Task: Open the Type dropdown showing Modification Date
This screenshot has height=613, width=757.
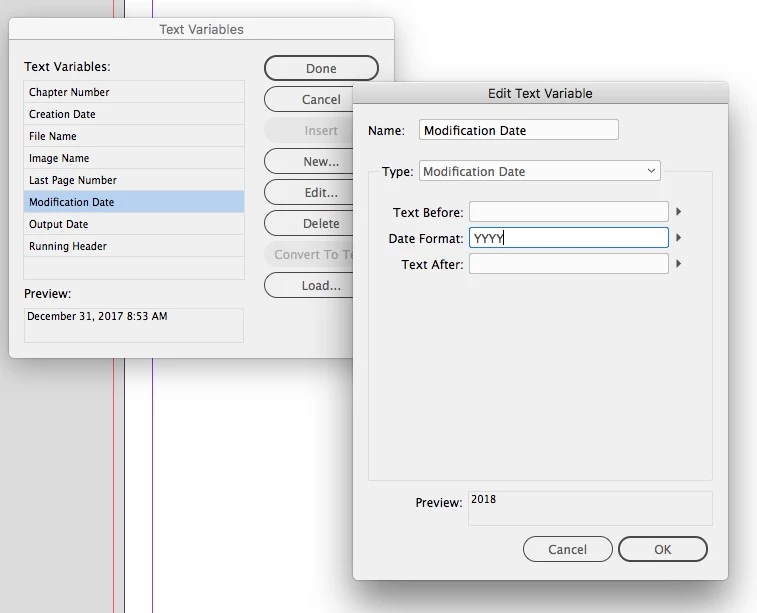Action: tap(540, 171)
